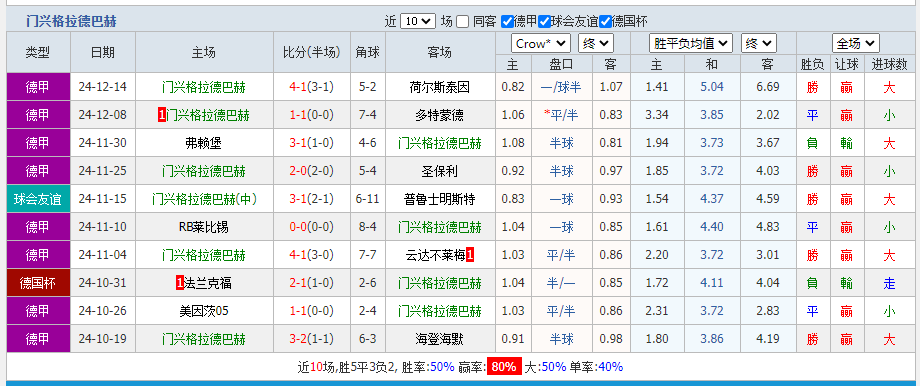Click the 2-0(2-0) score on 24-11-25
This screenshot has width=920, height=386.
click(312, 171)
